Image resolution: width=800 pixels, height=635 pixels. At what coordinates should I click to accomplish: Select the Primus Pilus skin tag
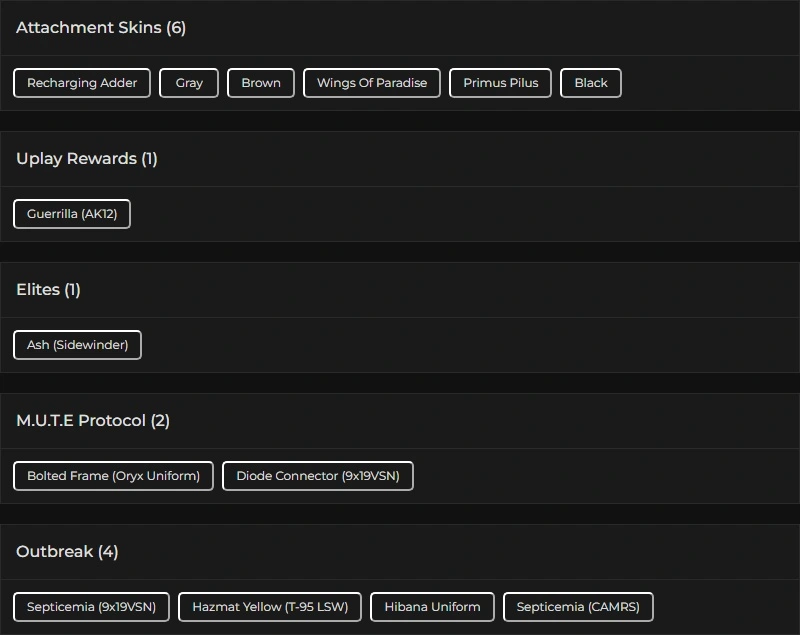click(x=500, y=83)
